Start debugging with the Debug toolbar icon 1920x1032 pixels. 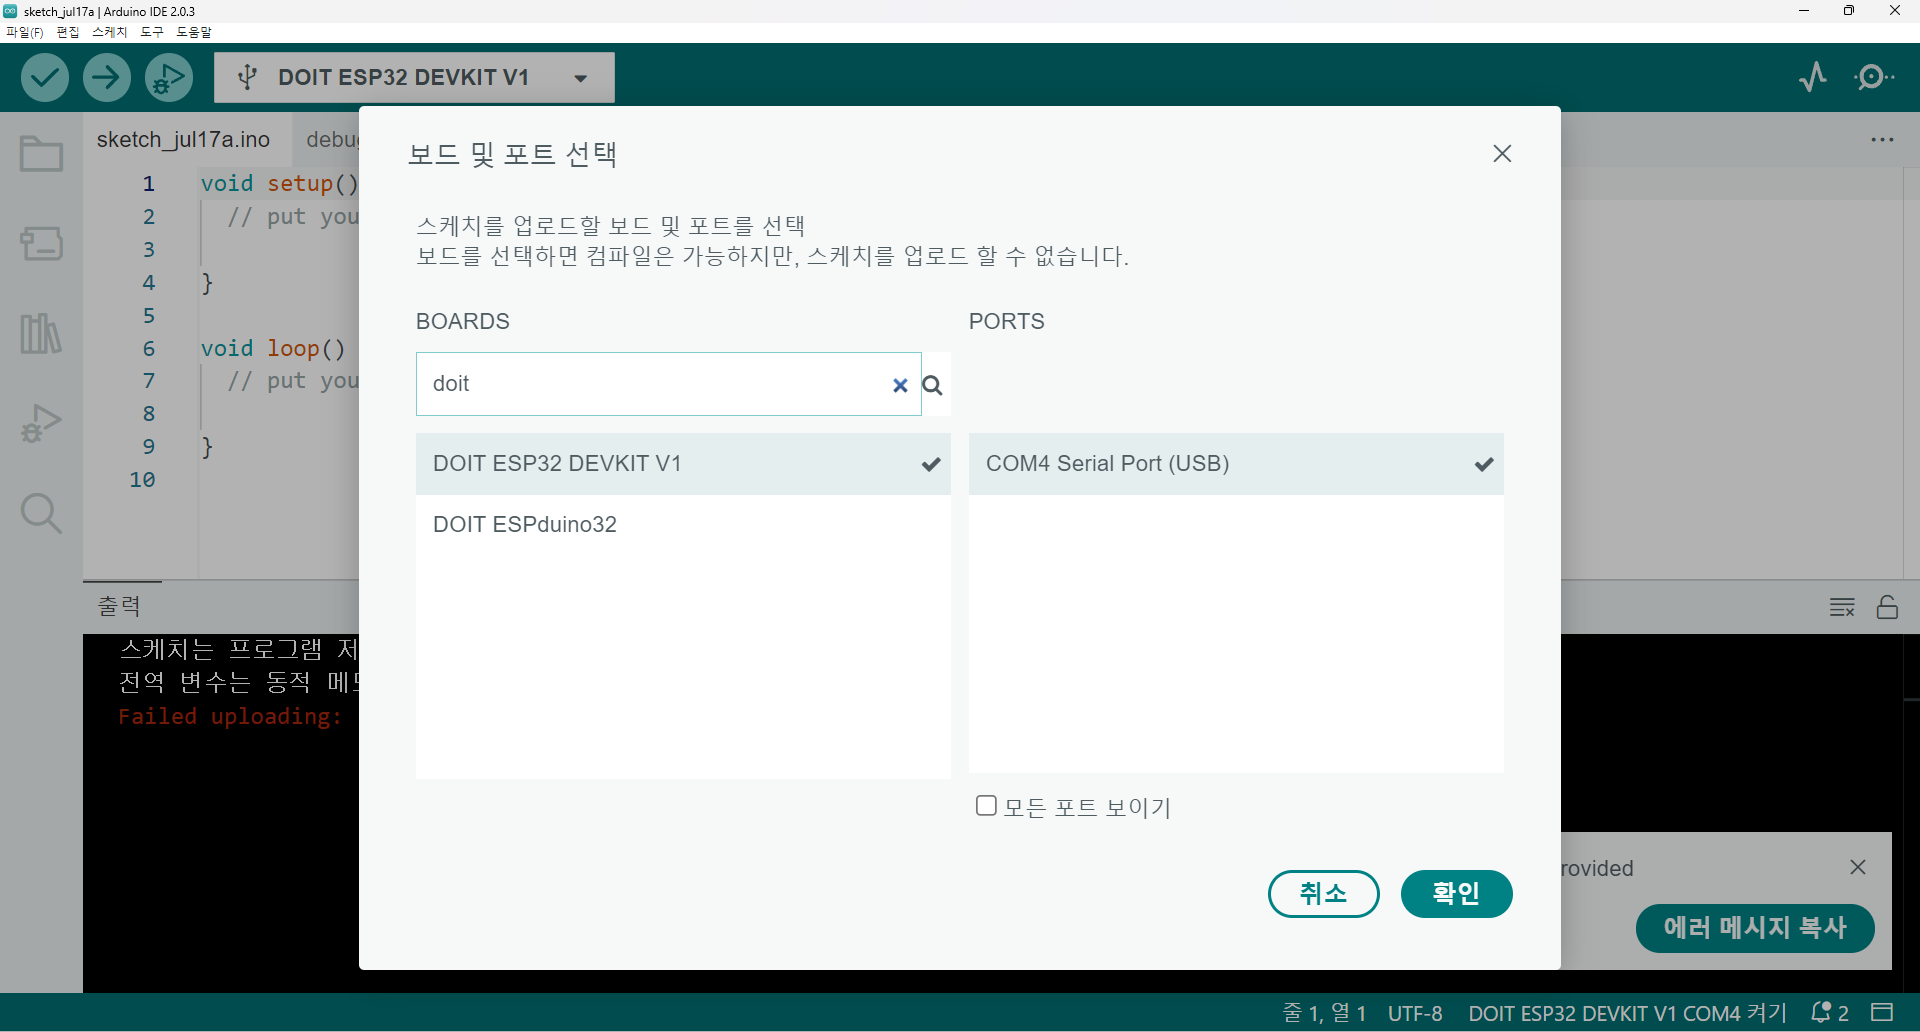[169, 78]
